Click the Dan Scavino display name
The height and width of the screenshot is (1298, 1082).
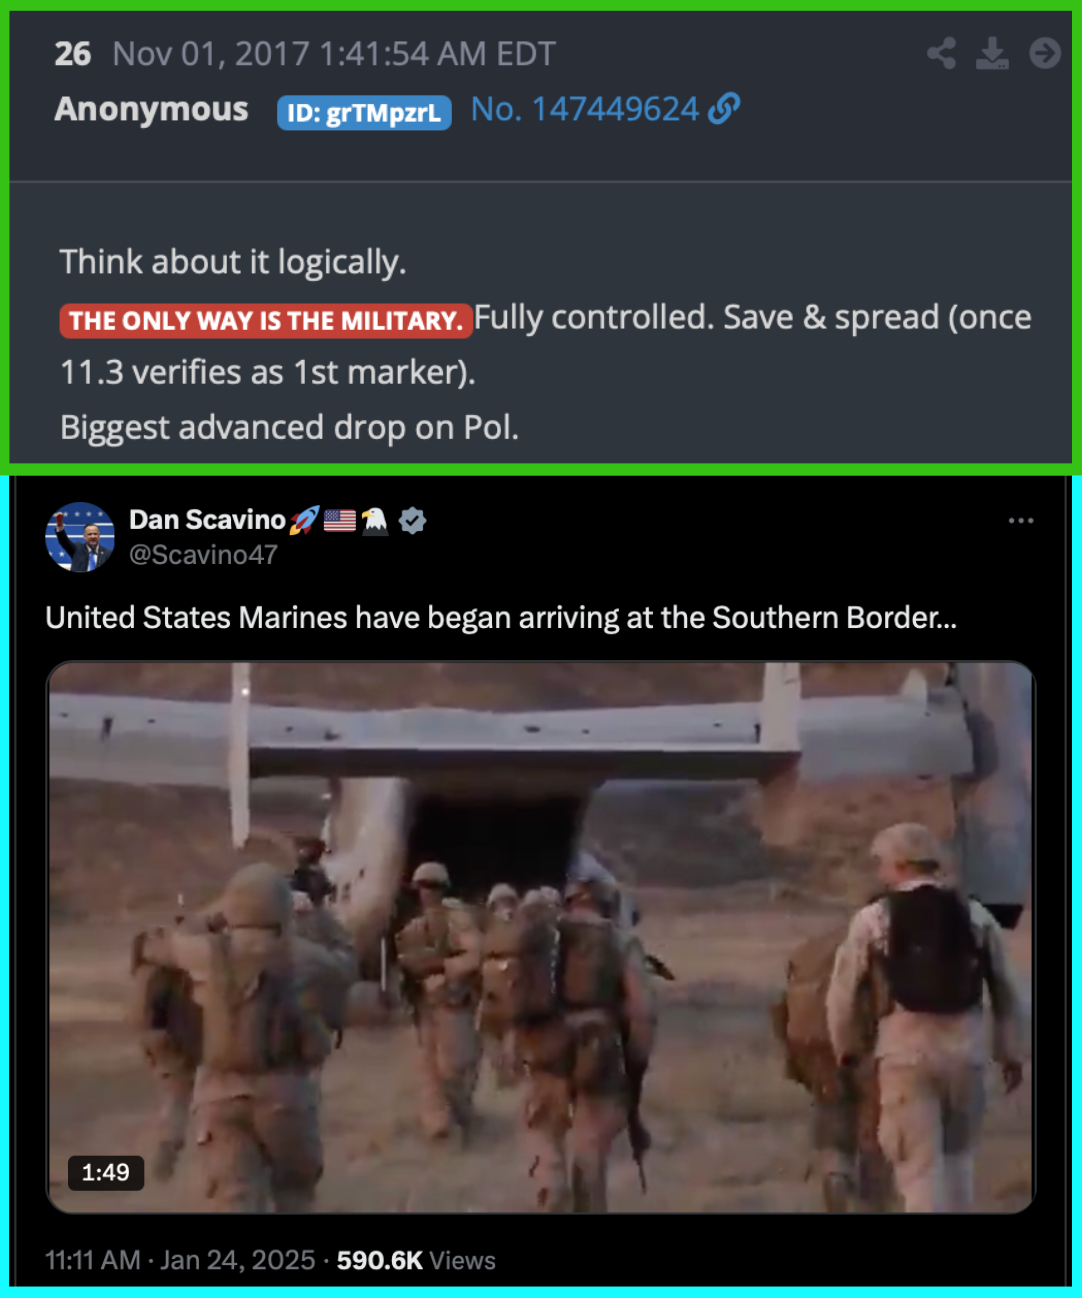[208, 520]
